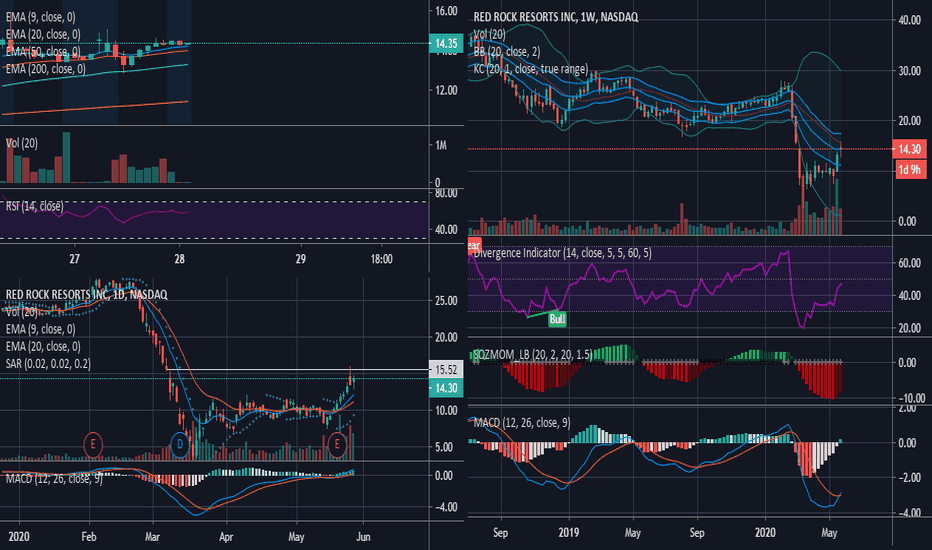Click the green 14.35 price tag
932x550 pixels.
coord(446,43)
